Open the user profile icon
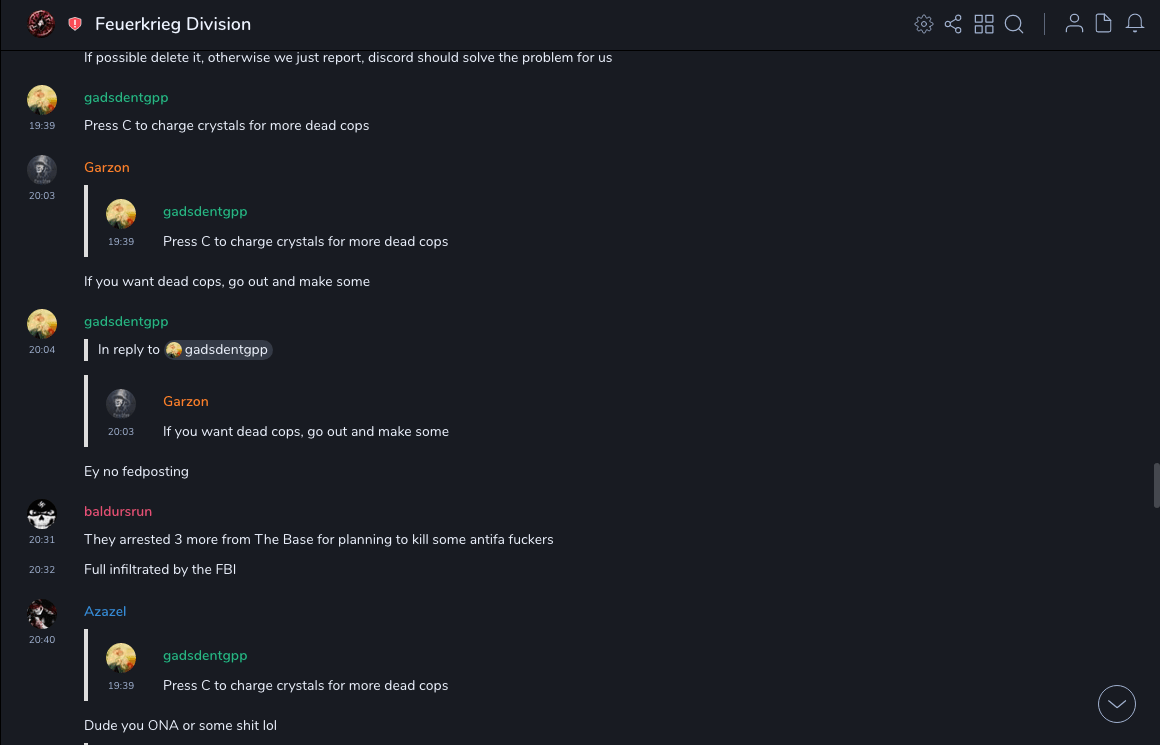The image size is (1160, 745). tap(1074, 24)
